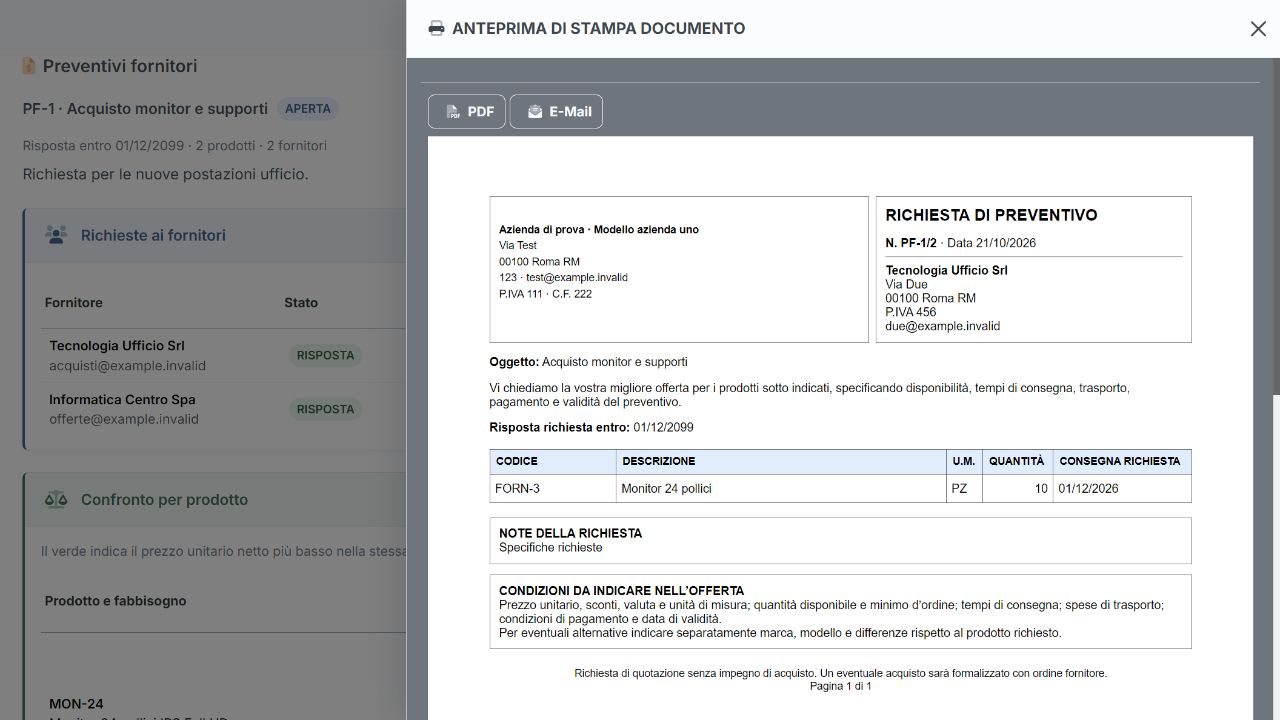Viewport: 1280px width, 720px height.
Task: Click the RICHIESTA DI PREVENTIVO document title
Action: tap(991, 215)
